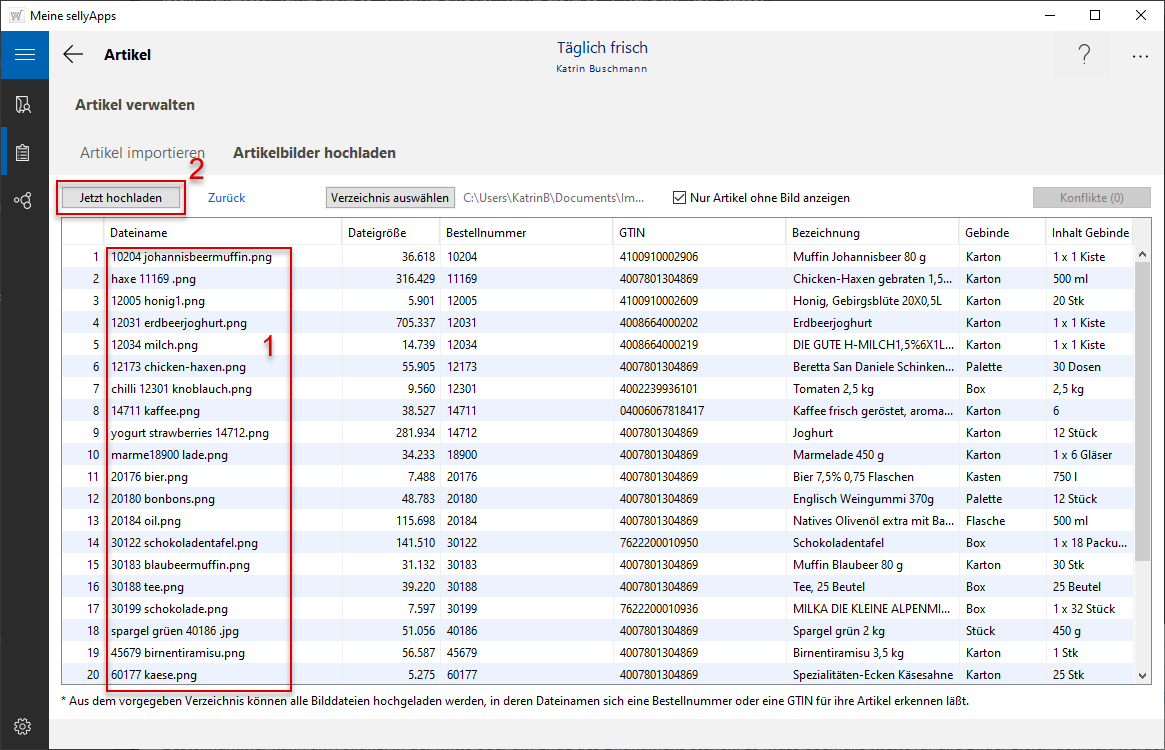Click 'Verzeichnis auswählen' button
This screenshot has height=750, width=1165.
point(390,198)
